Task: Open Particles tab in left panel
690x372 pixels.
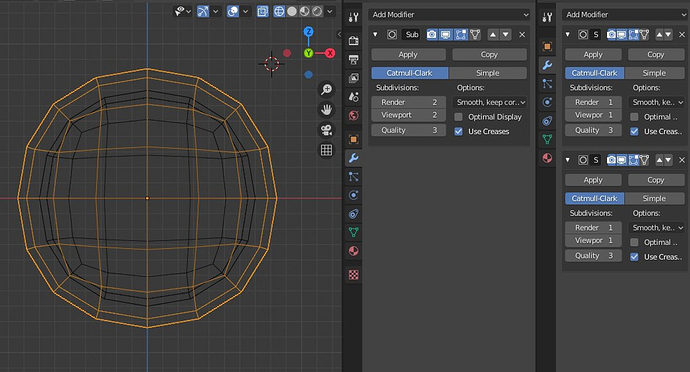Action: [353, 177]
